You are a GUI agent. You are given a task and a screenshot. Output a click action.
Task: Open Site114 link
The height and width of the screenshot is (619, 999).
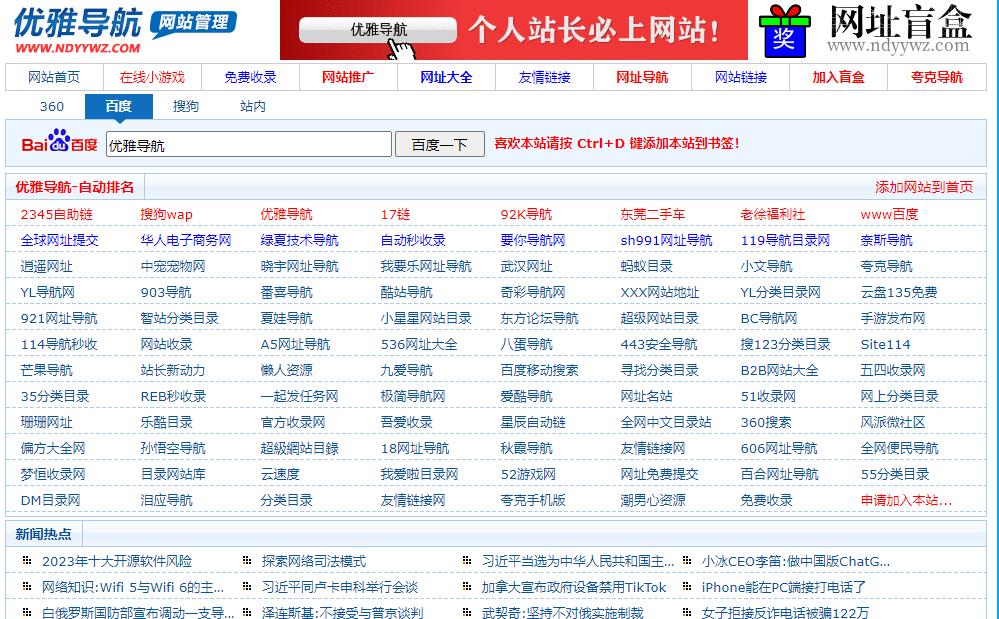tap(885, 345)
